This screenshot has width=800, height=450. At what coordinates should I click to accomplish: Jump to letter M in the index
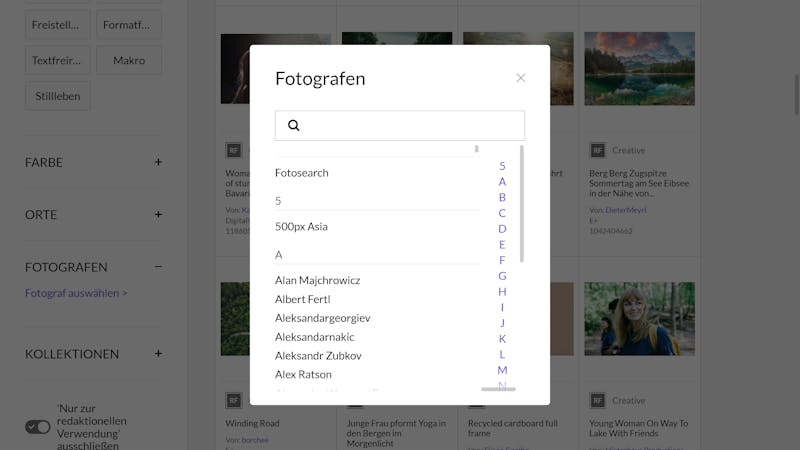[502, 370]
